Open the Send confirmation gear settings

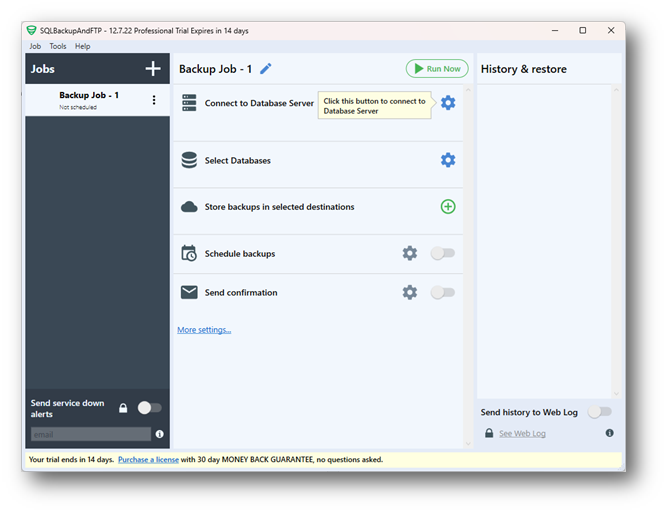(x=410, y=293)
